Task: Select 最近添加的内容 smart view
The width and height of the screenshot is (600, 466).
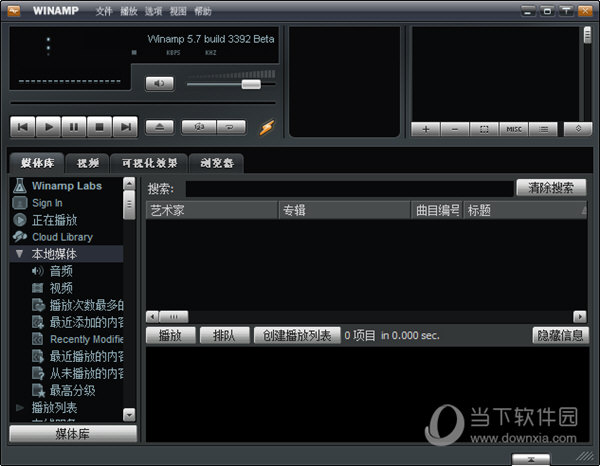Action: point(86,322)
